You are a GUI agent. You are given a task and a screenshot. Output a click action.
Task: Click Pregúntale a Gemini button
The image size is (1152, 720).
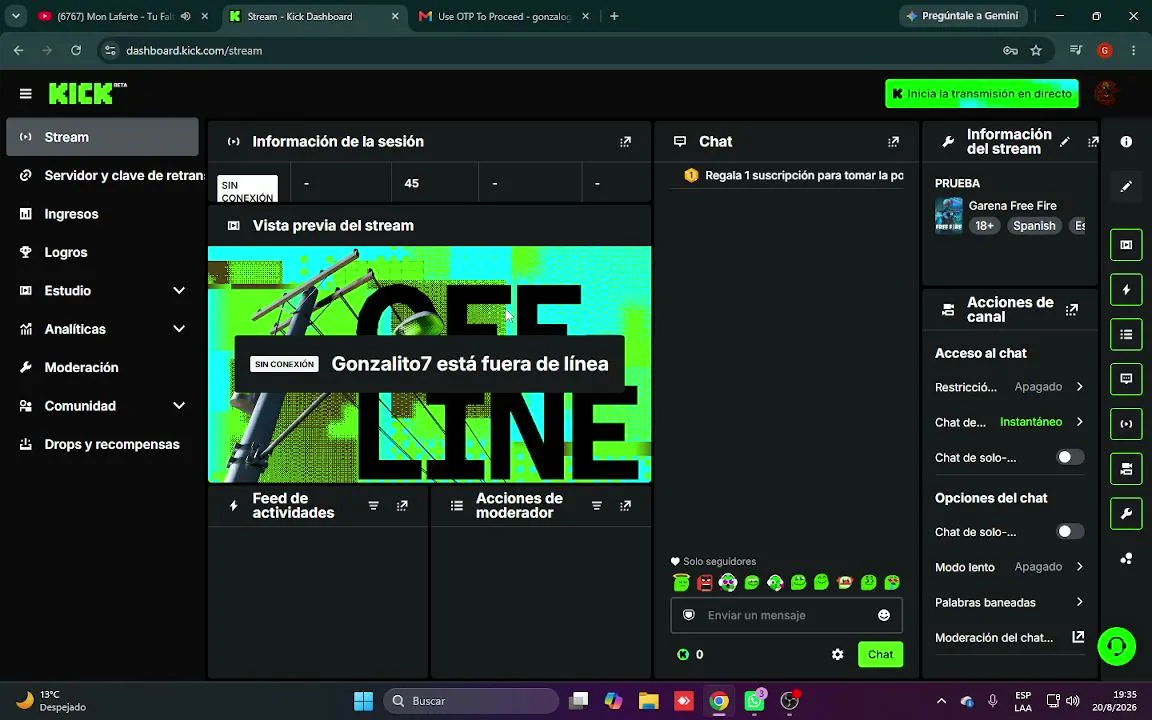[962, 15]
